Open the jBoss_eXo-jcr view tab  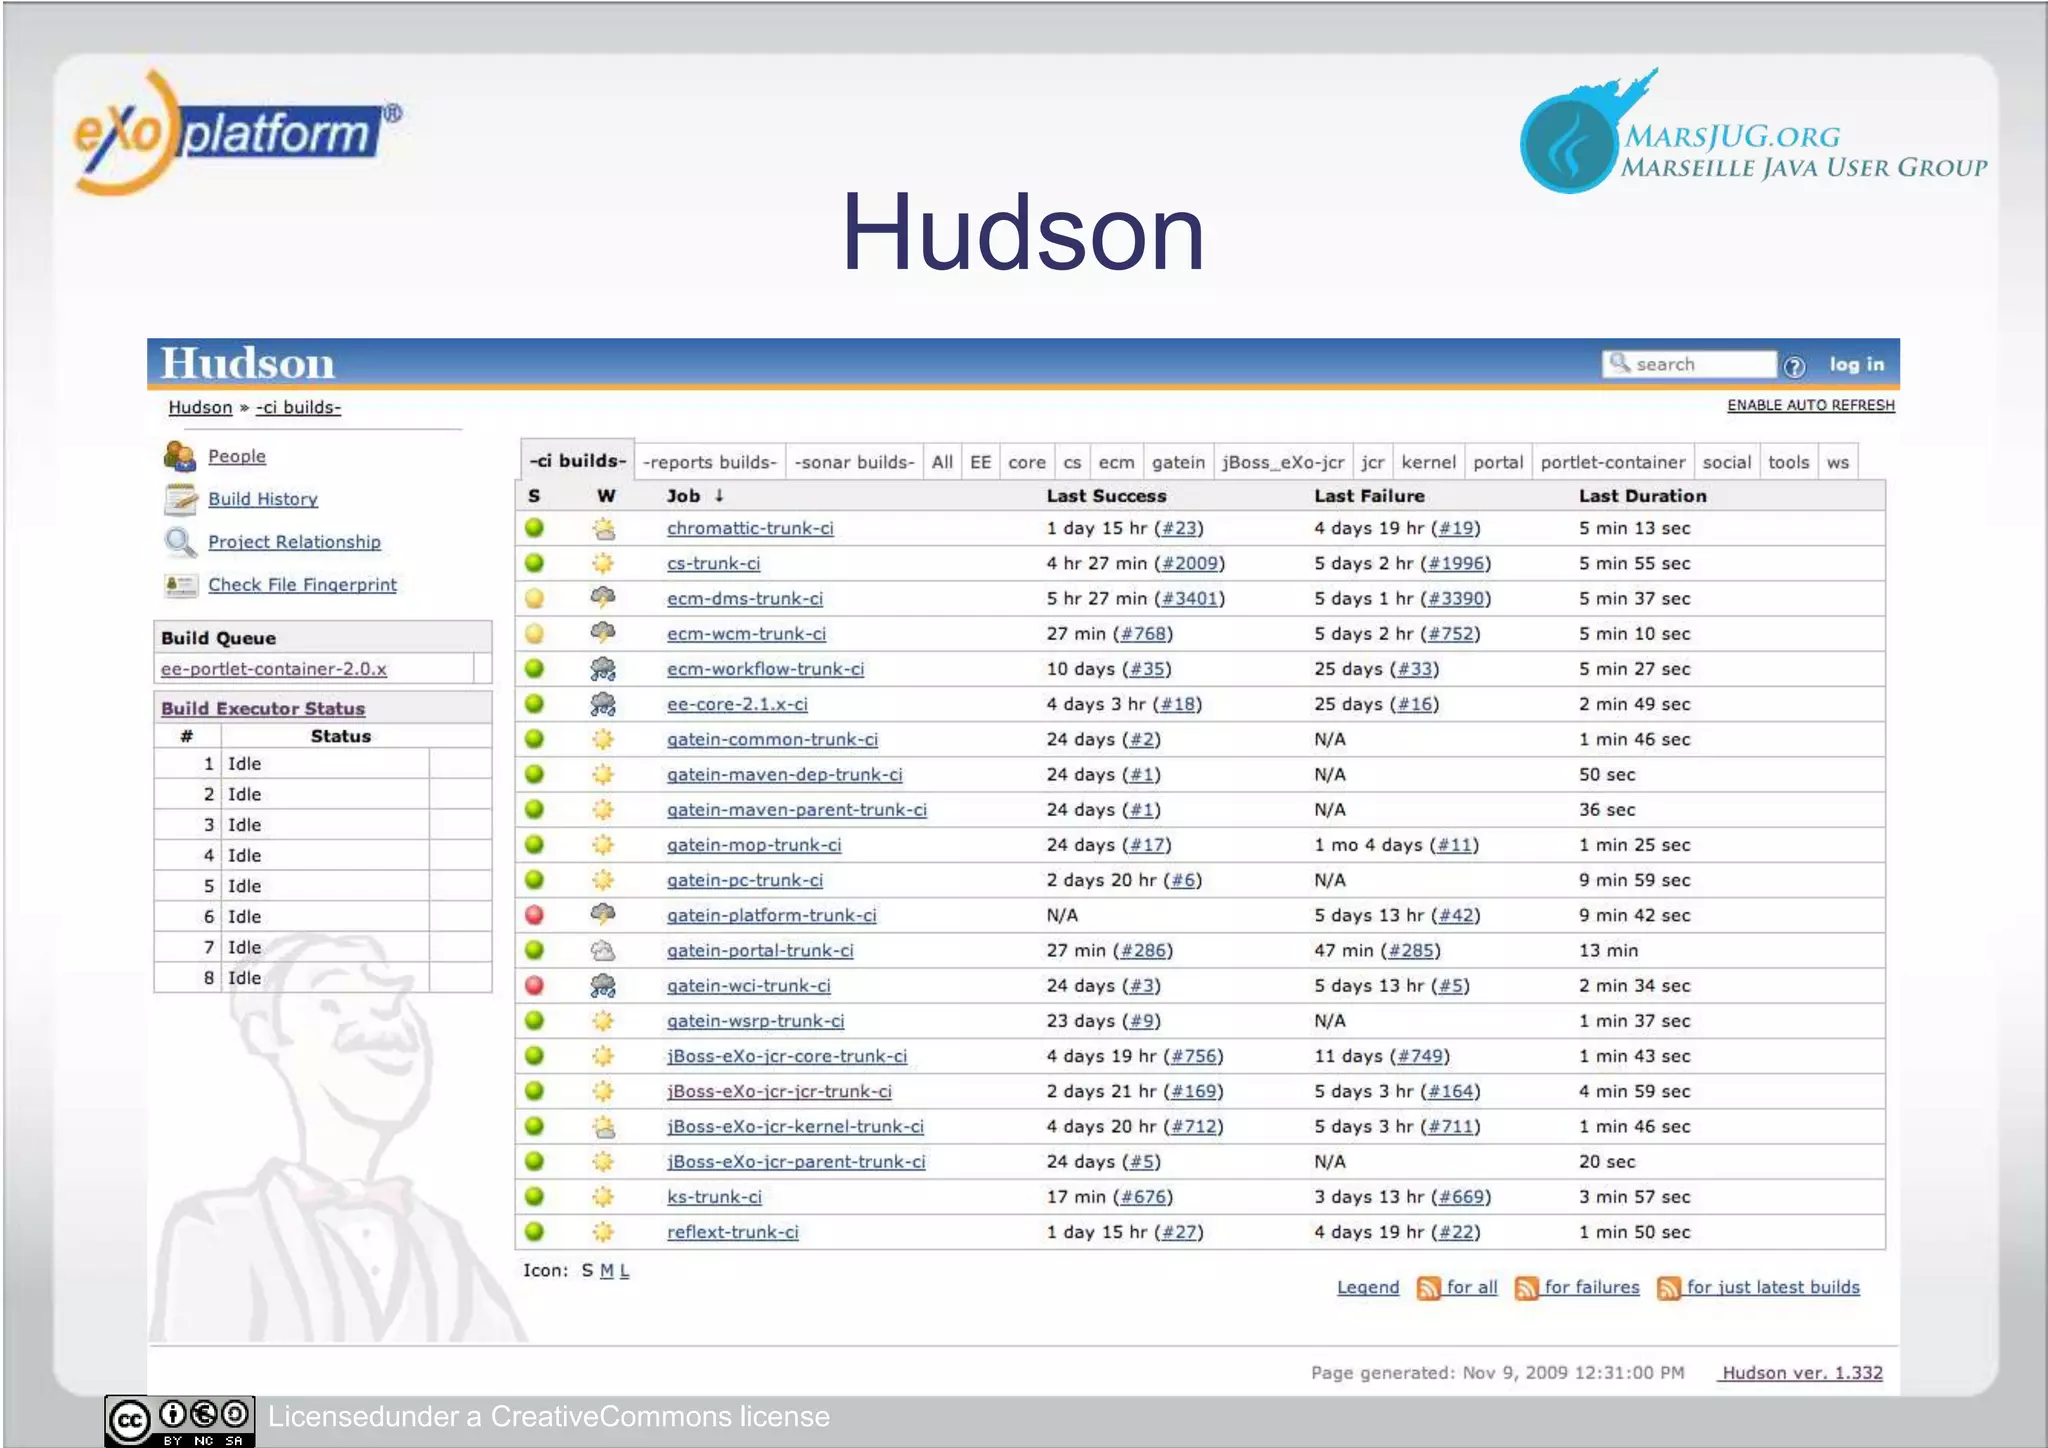tap(1283, 462)
